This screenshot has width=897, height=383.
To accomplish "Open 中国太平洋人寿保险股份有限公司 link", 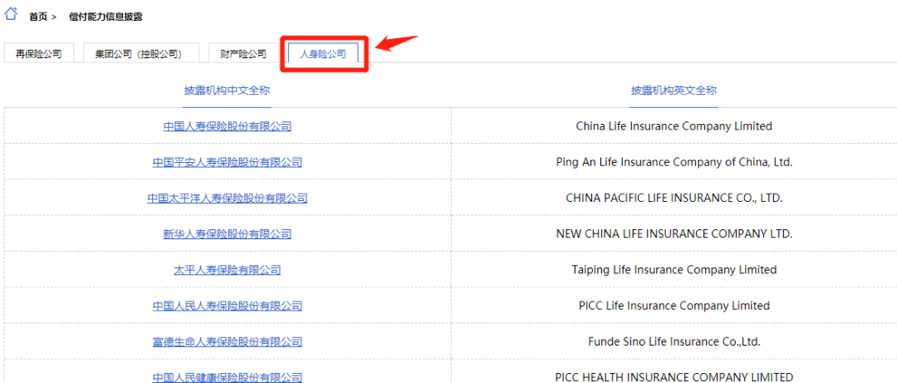I will click(x=227, y=198).
